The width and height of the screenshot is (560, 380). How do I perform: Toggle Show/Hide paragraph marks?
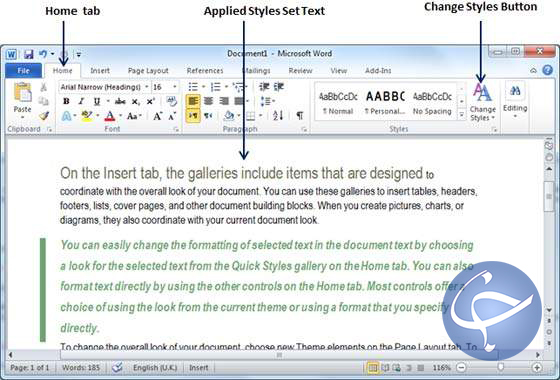(300, 115)
